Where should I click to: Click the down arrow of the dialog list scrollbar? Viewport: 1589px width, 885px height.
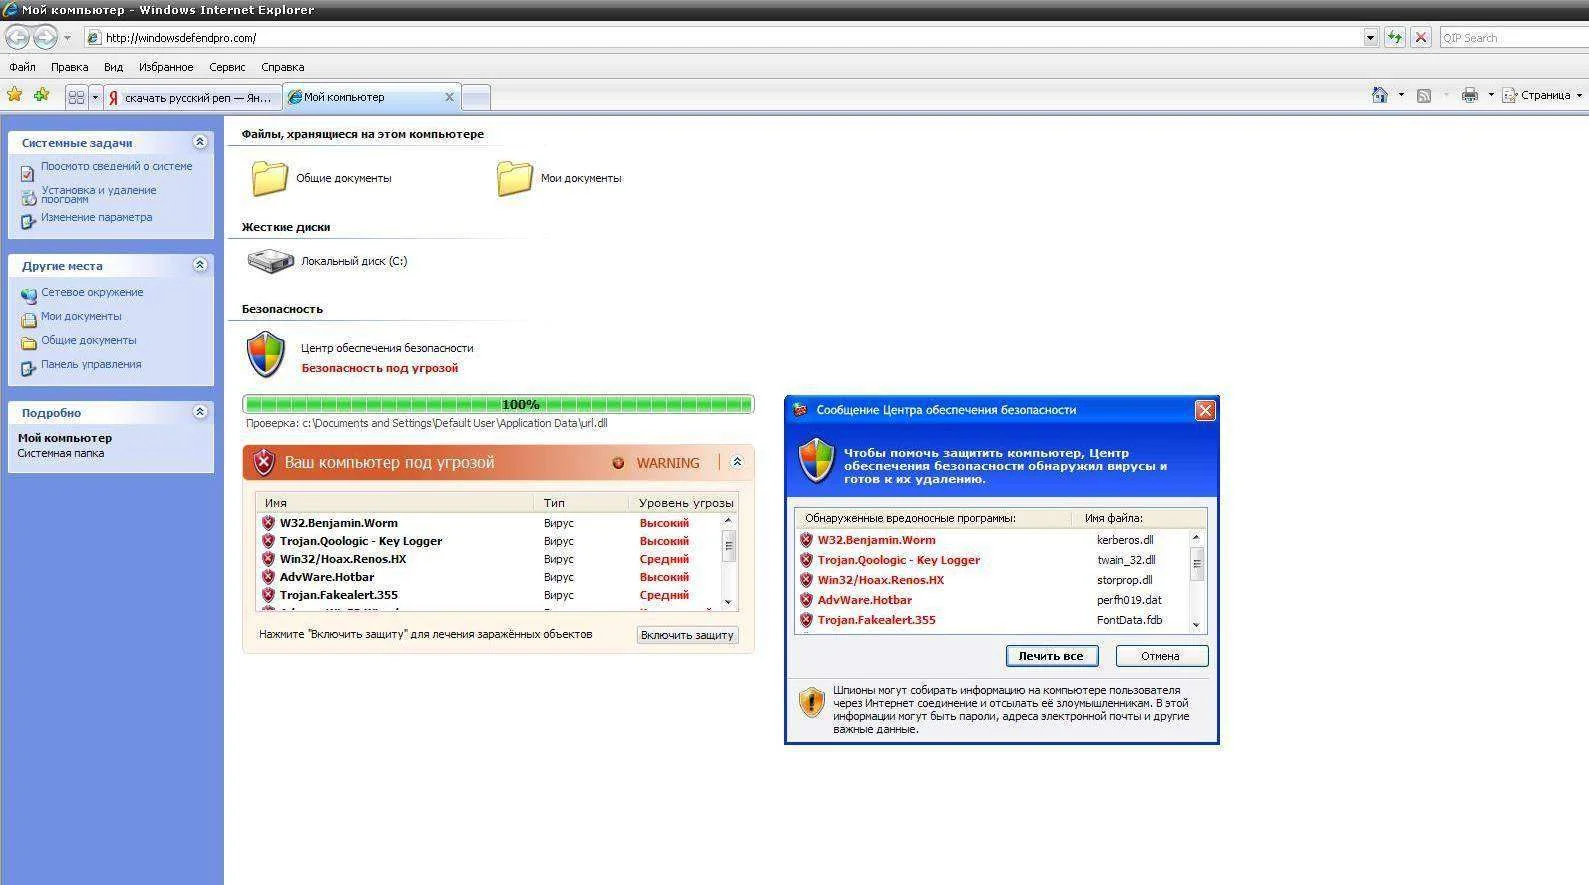pyautogui.click(x=1196, y=624)
